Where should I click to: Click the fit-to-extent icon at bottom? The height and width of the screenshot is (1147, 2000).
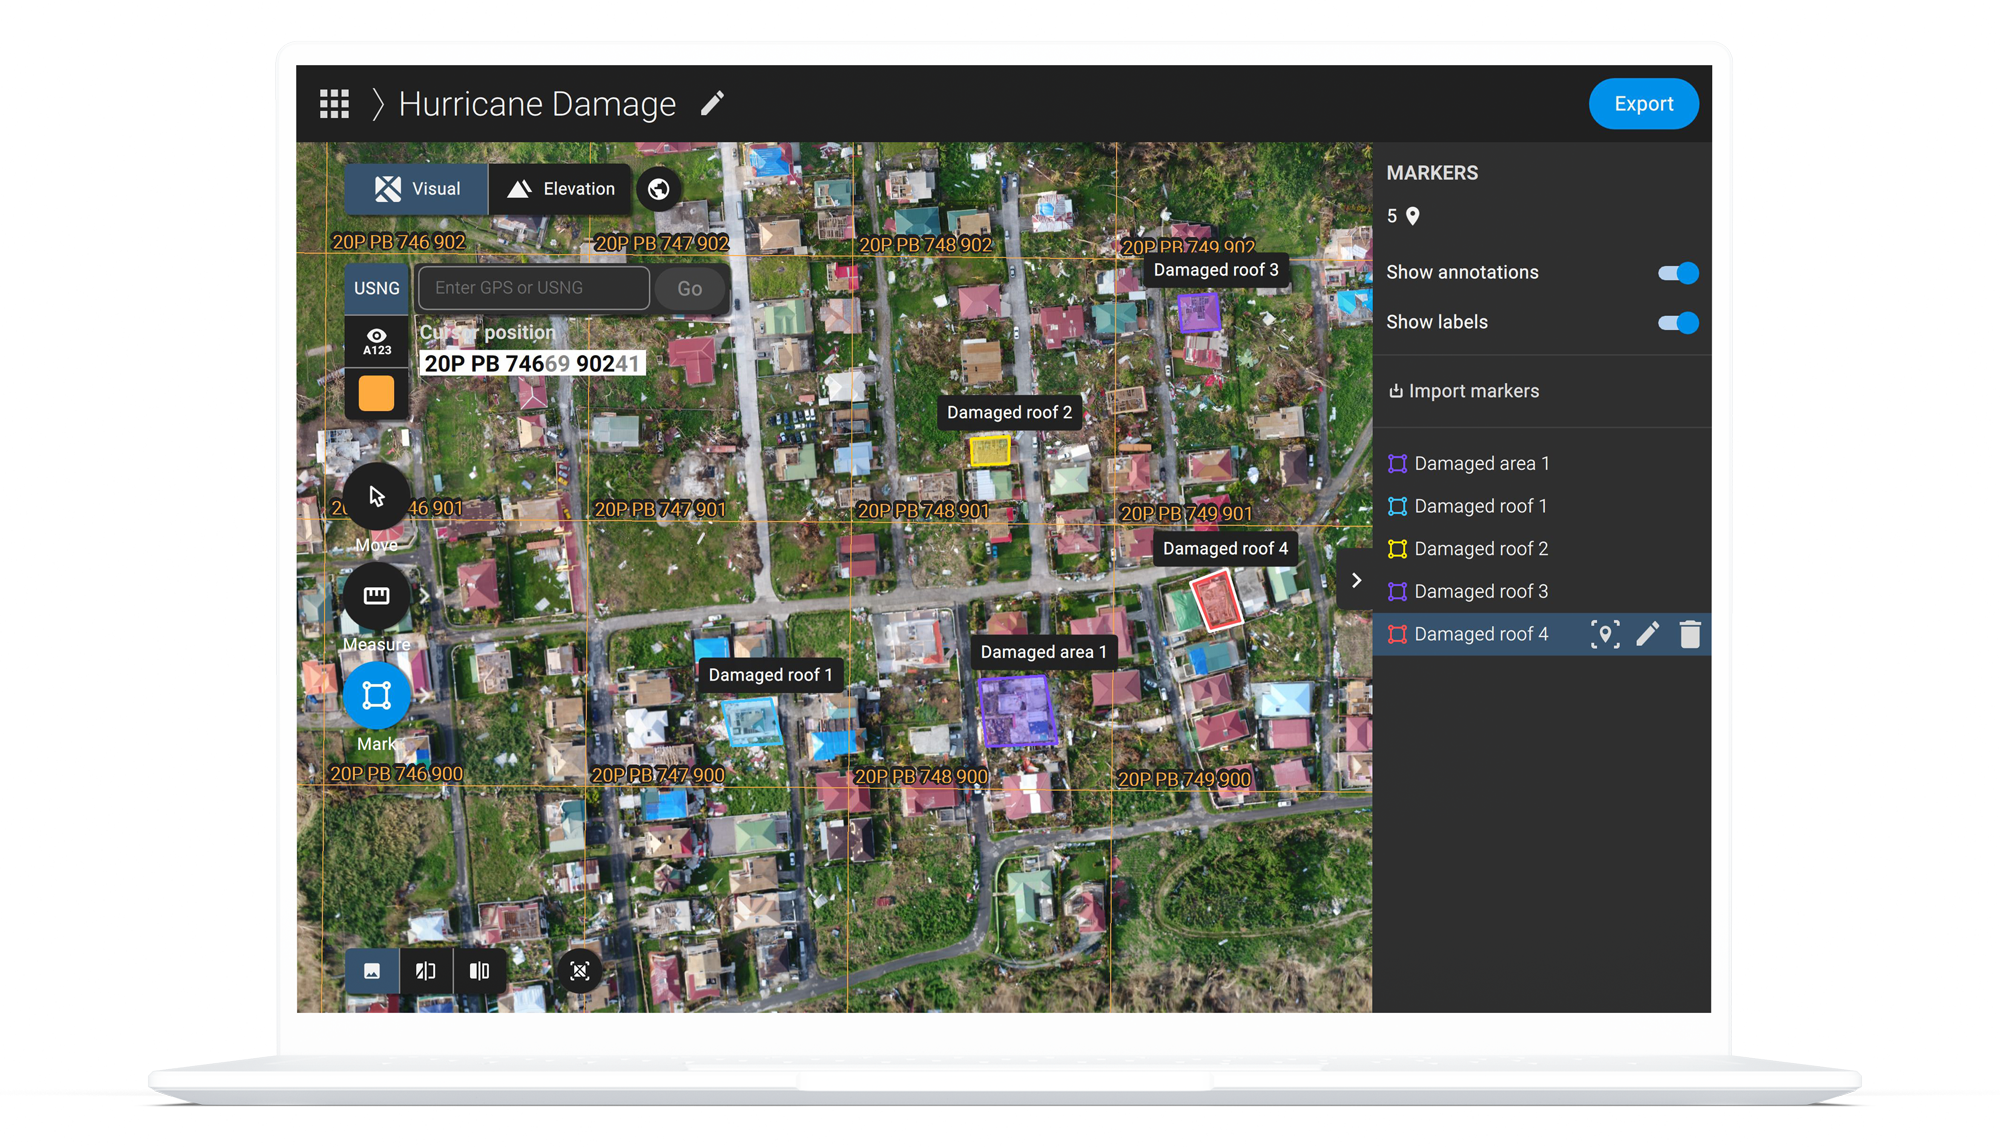pyautogui.click(x=580, y=971)
